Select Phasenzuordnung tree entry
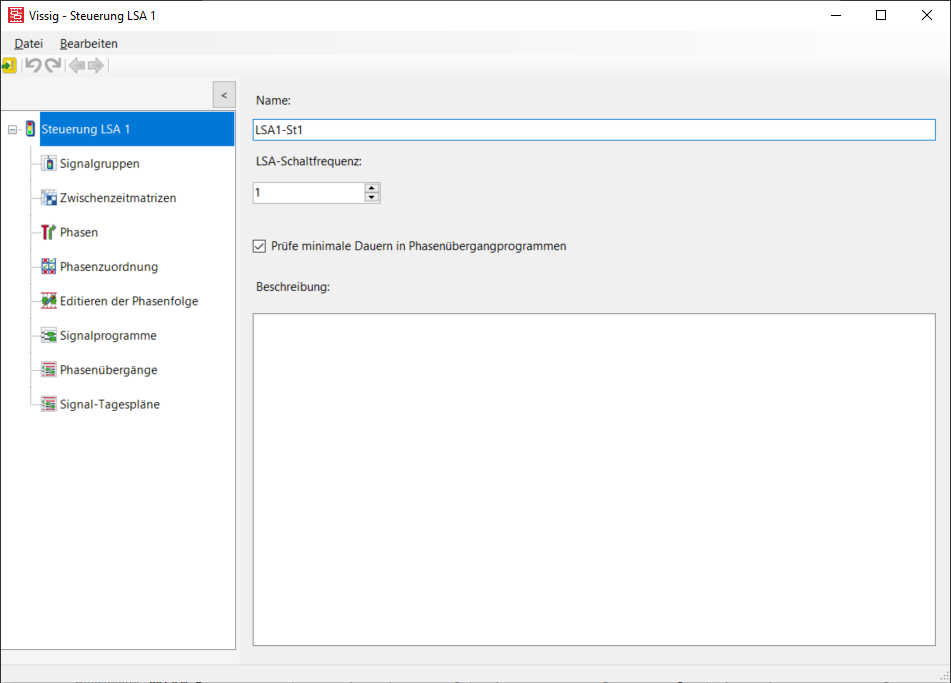Image resolution: width=951 pixels, height=683 pixels. 109,266
